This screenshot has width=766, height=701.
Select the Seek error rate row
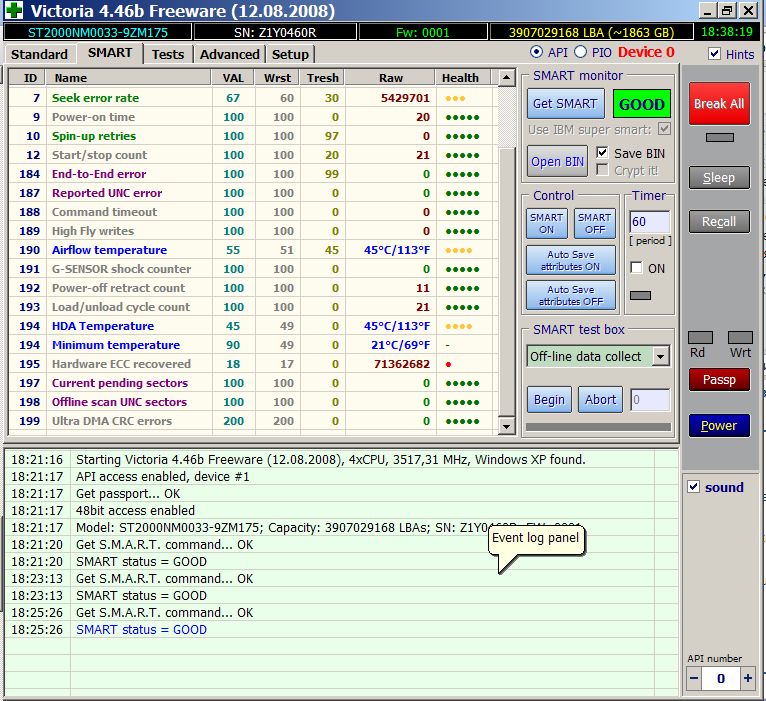[253, 98]
